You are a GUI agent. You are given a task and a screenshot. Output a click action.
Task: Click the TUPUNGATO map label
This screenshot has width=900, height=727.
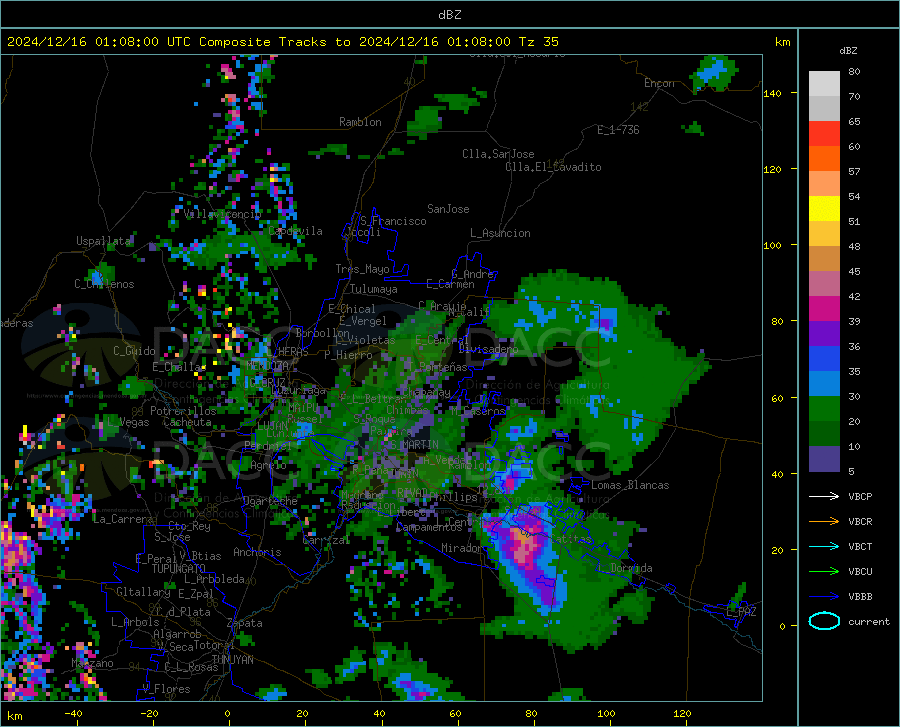tap(179, 569)
